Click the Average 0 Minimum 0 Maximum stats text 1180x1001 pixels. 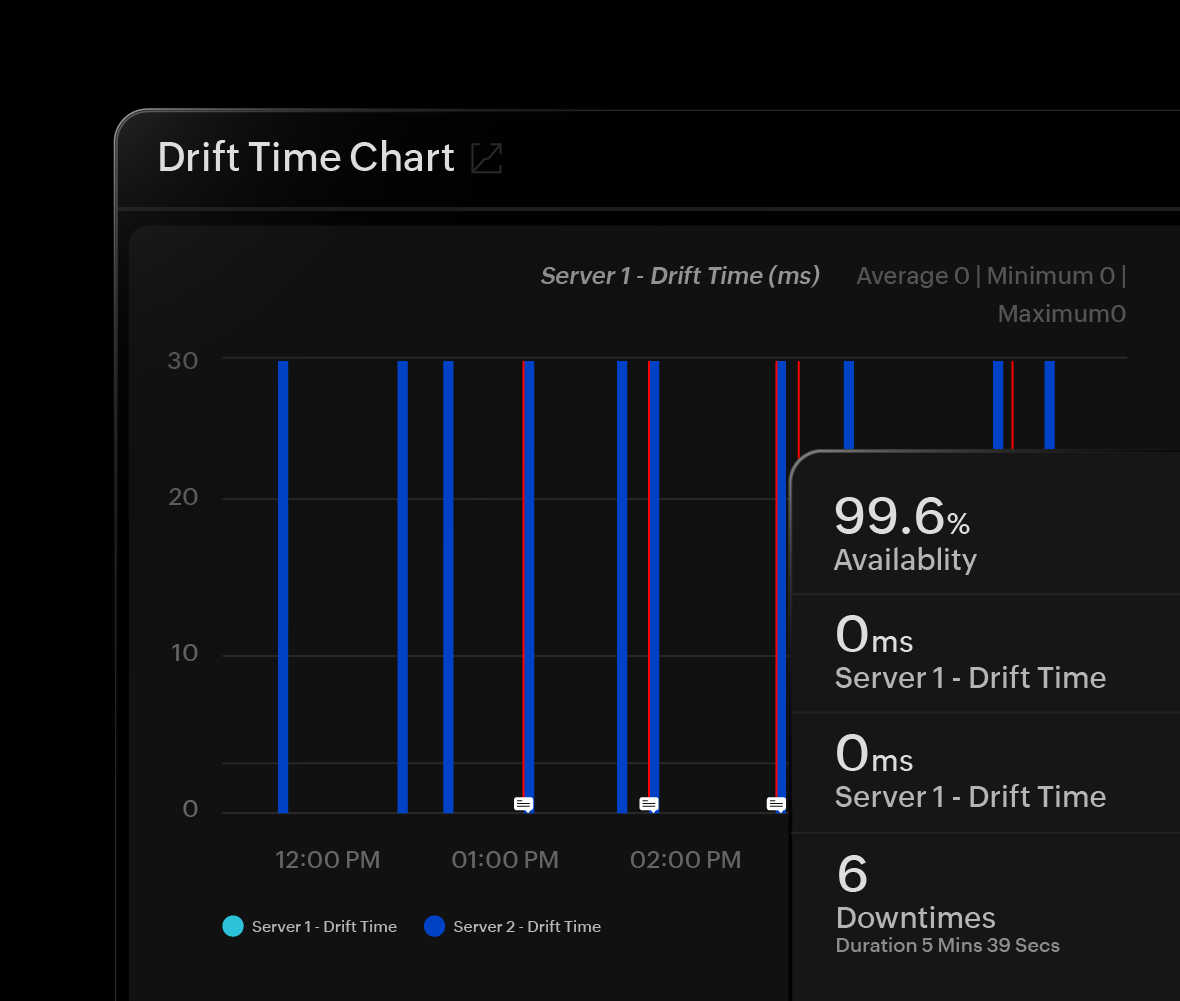[990, 294]
